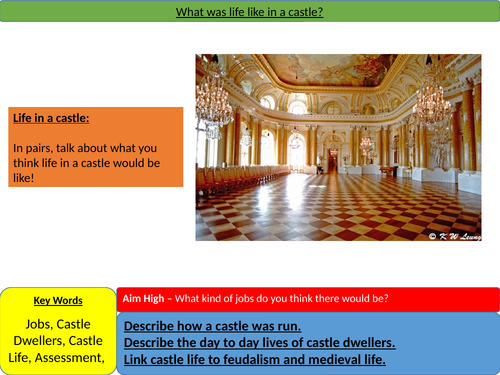
Task: Select the 'Key Words' heading
Action: (58, 300)
